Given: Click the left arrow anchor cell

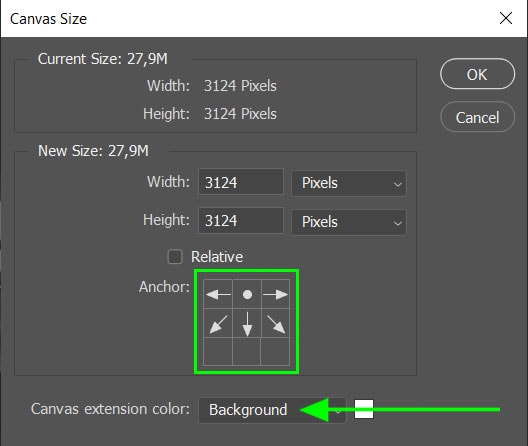Looking at the screenshot, I should pyautogui.click(x=218, y=294).
